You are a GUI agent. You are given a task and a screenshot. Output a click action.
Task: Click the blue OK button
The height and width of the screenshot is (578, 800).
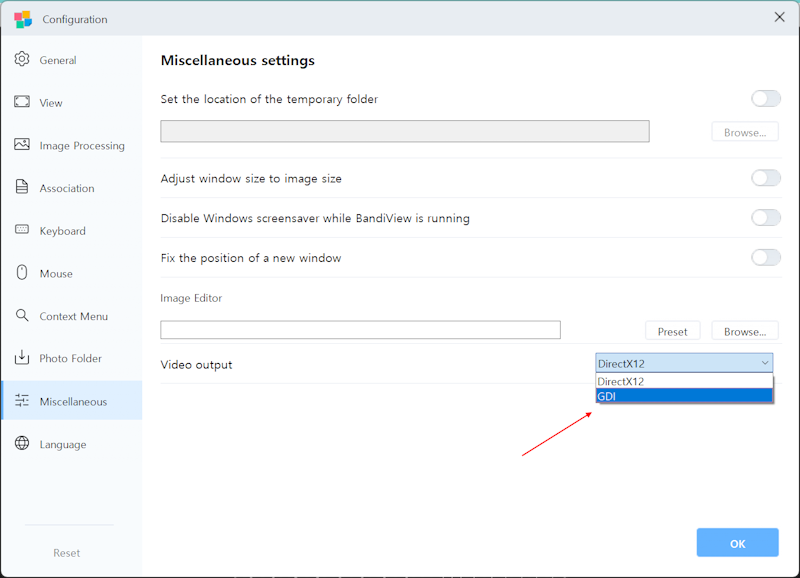pyautogui.click(x=737, y=543)
